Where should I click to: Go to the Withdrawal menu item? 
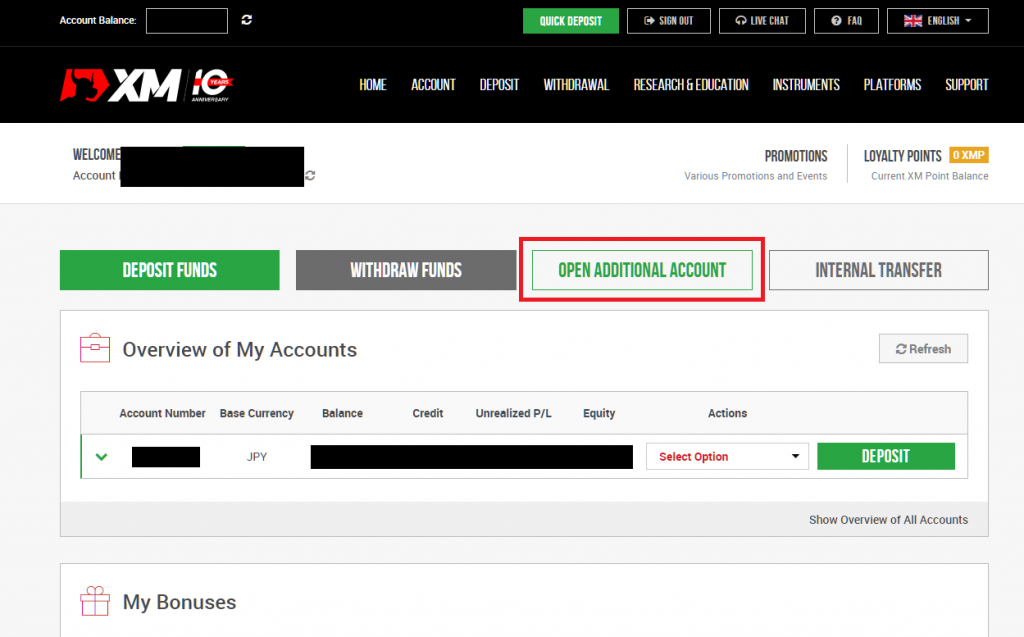(576, 85)
